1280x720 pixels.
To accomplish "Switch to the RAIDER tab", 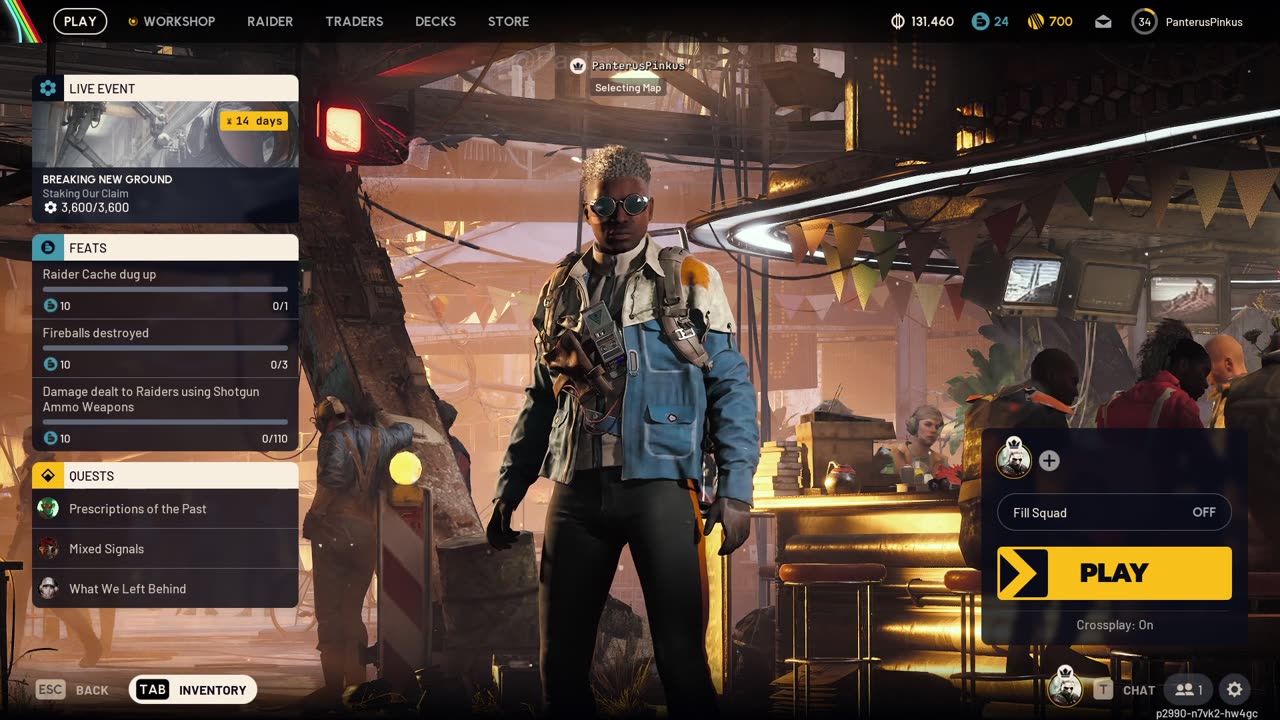I will [270, 21].
